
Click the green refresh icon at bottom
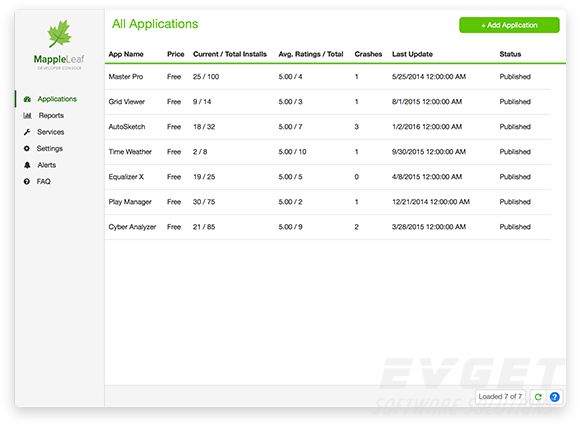pos(538,397)
